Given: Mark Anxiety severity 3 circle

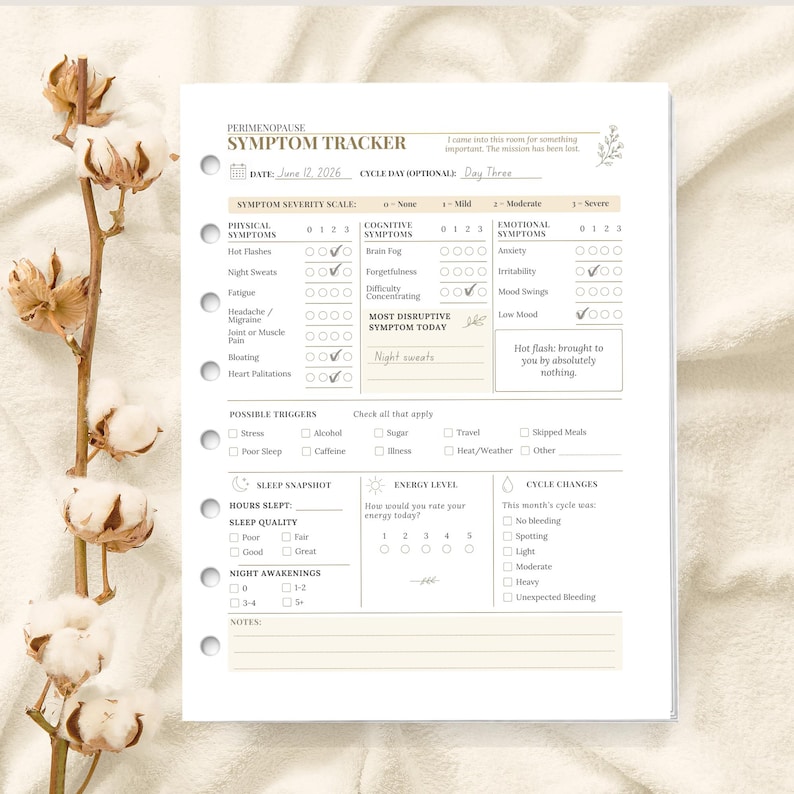Looking at the screenshot, I should [617, 251].
